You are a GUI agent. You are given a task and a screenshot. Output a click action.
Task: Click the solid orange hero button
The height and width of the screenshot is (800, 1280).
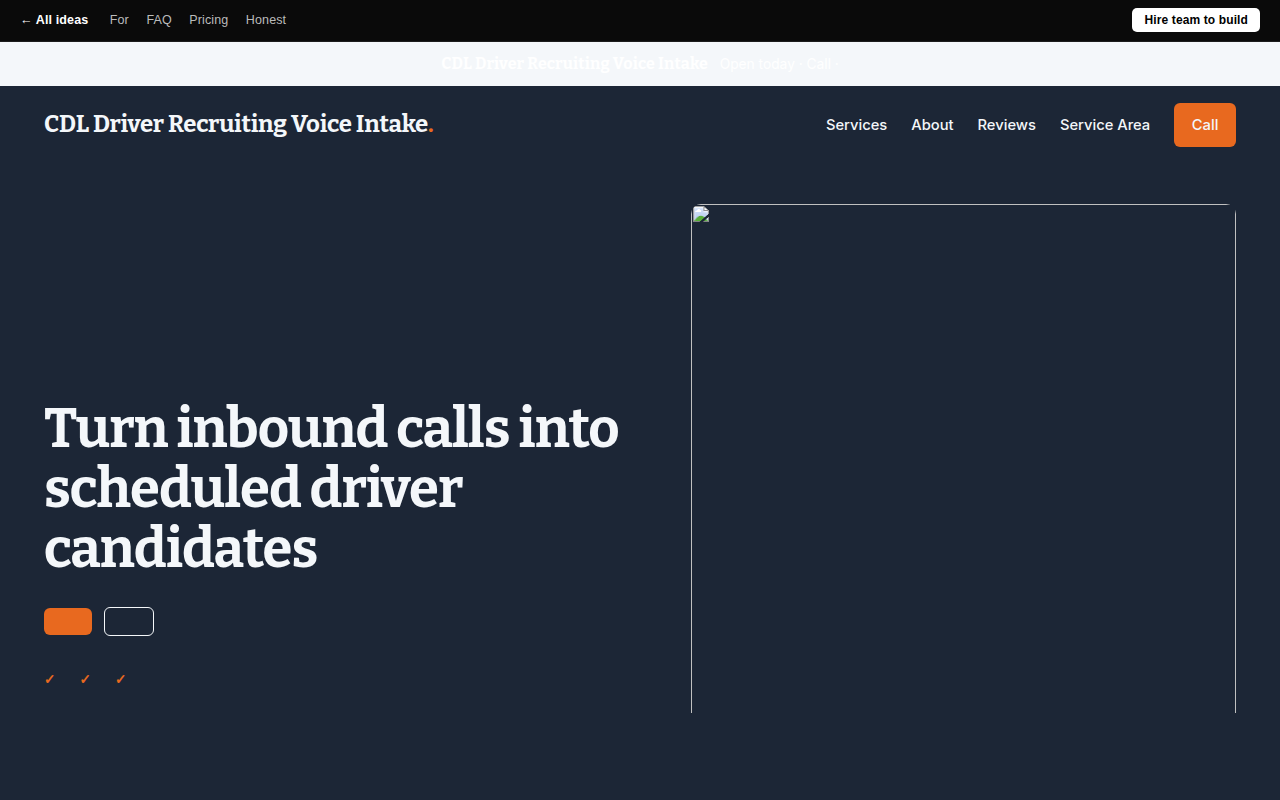click(x=68, y=621)
